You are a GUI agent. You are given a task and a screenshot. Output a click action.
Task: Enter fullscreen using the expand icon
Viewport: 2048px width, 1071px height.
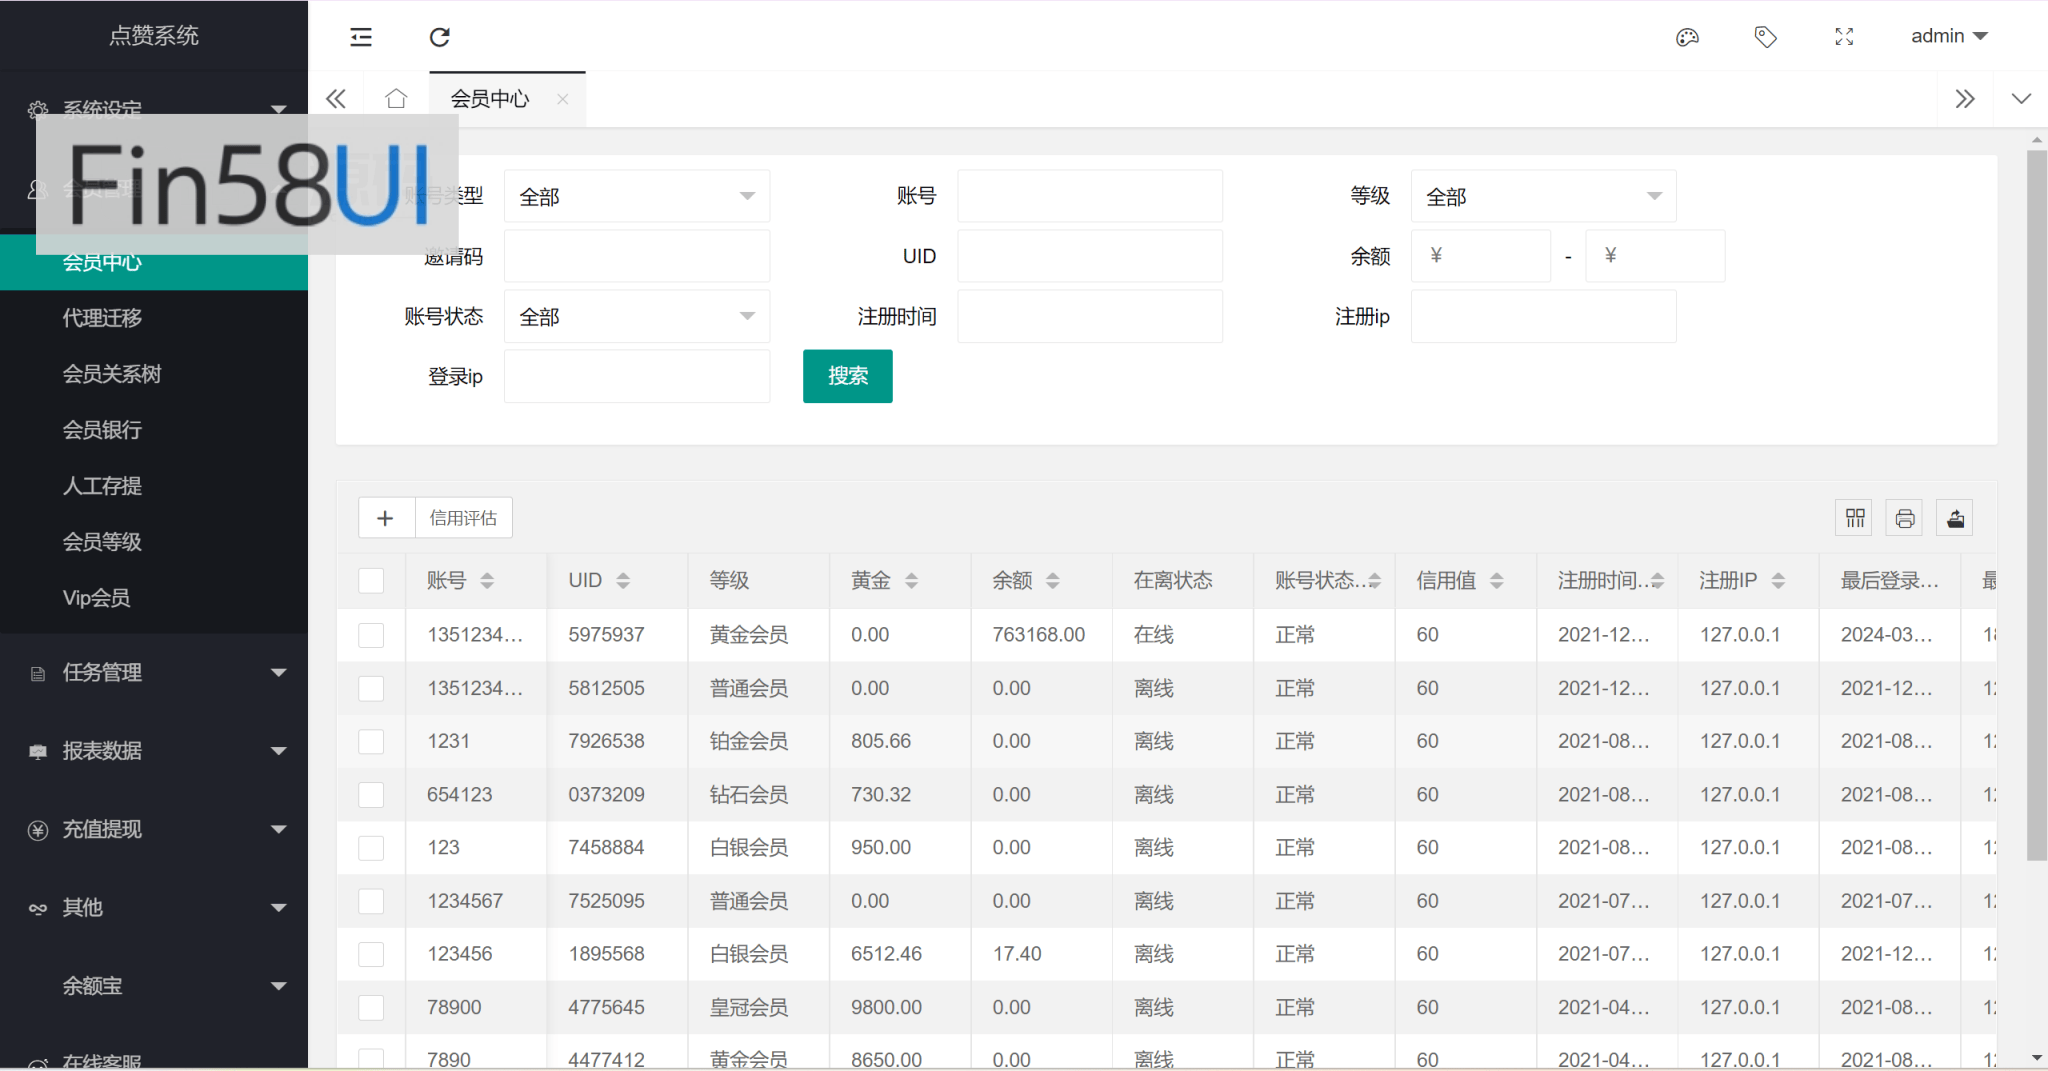pos(1844,37)
